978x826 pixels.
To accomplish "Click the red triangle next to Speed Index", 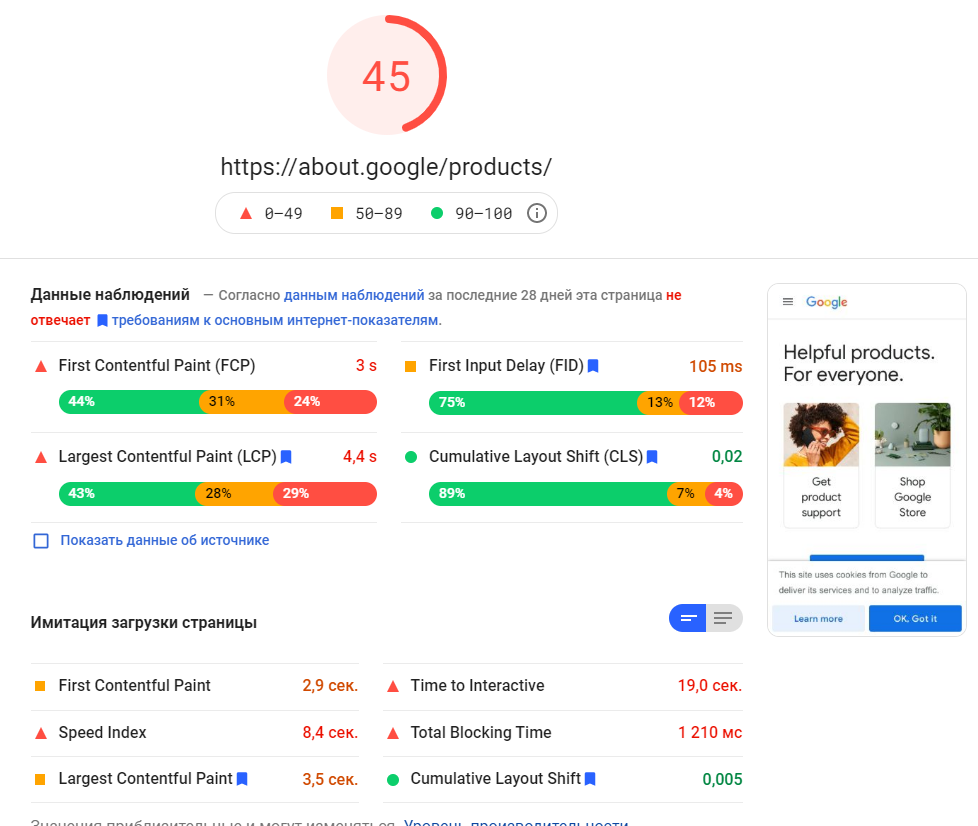I will (41, 733).
